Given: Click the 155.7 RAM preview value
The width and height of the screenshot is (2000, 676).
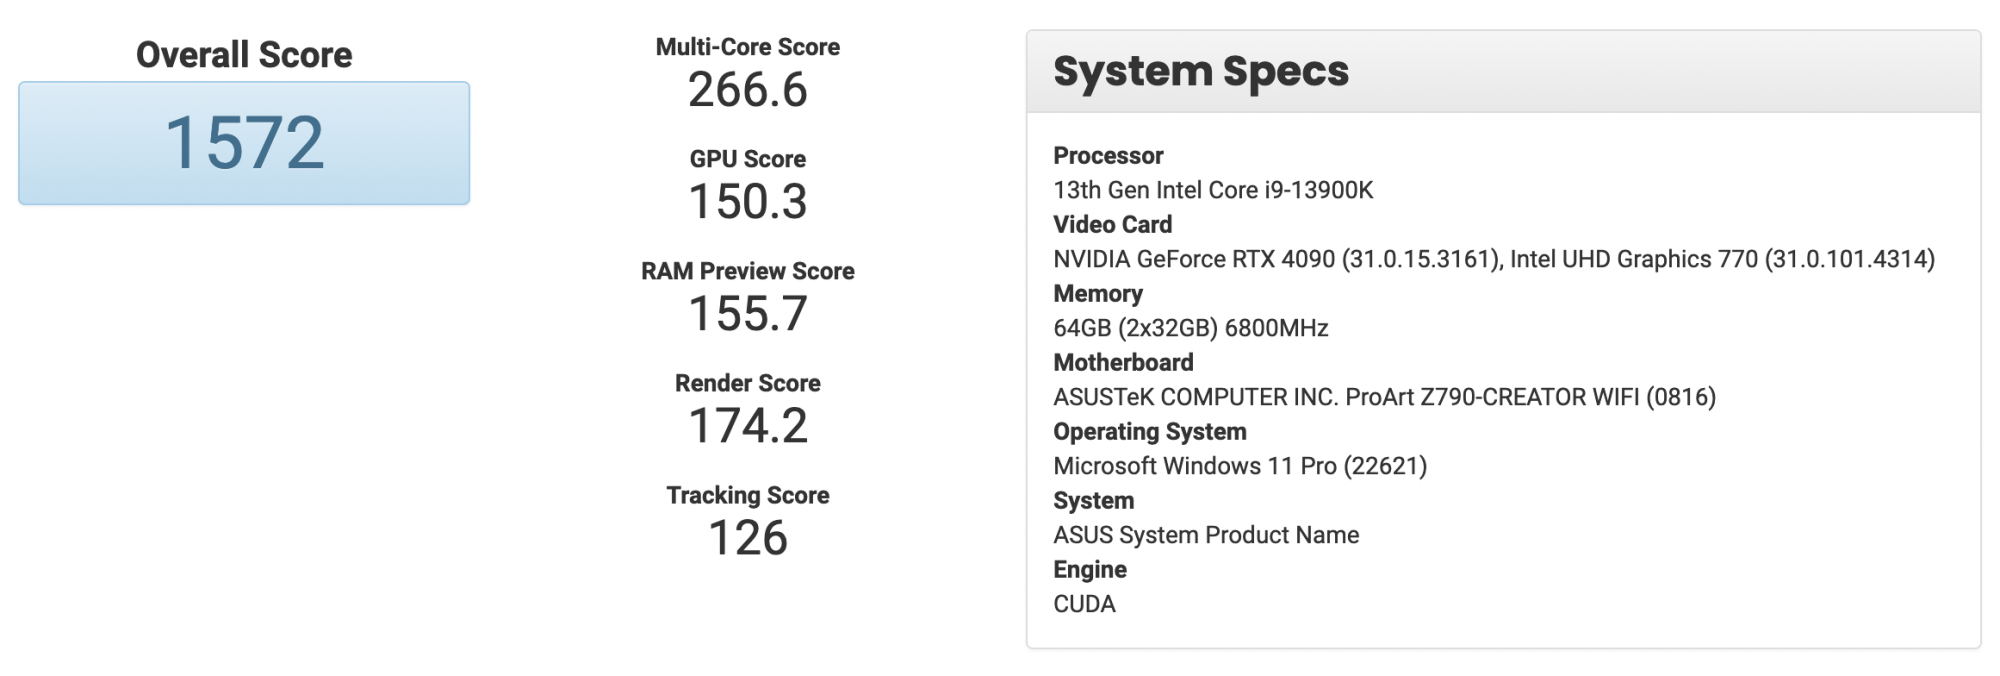Looking at the screenshot, I should (x=747, y=314).
